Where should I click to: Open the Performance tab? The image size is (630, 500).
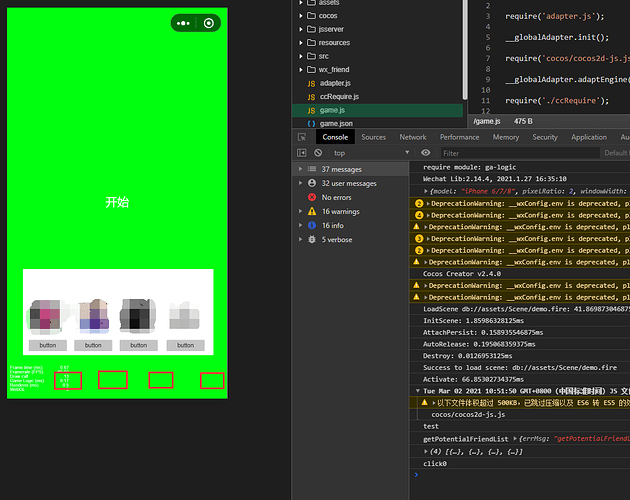point(459,137)
